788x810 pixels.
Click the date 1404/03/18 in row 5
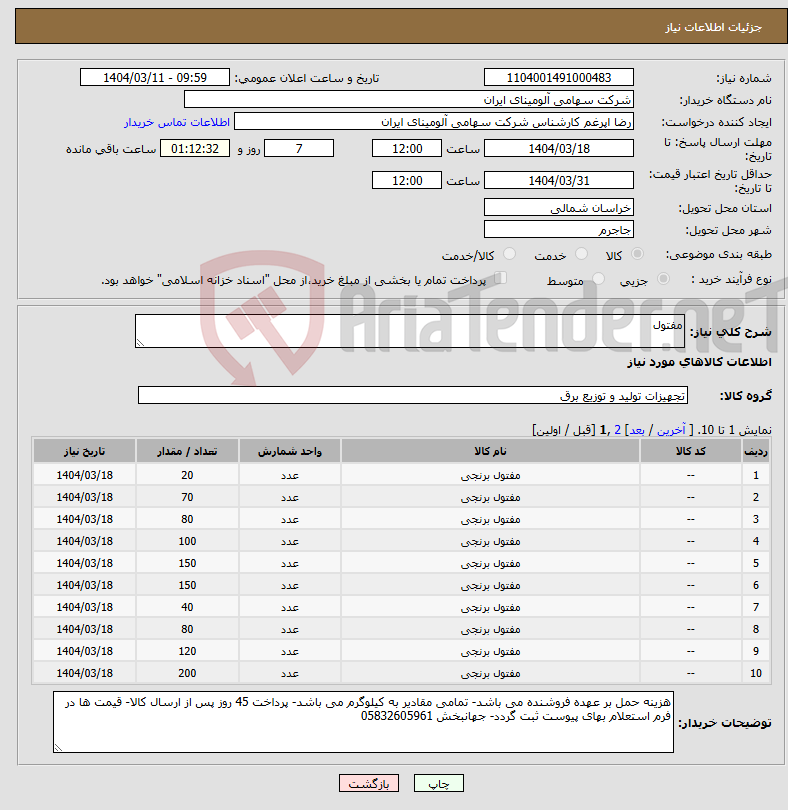coord(84,563)
